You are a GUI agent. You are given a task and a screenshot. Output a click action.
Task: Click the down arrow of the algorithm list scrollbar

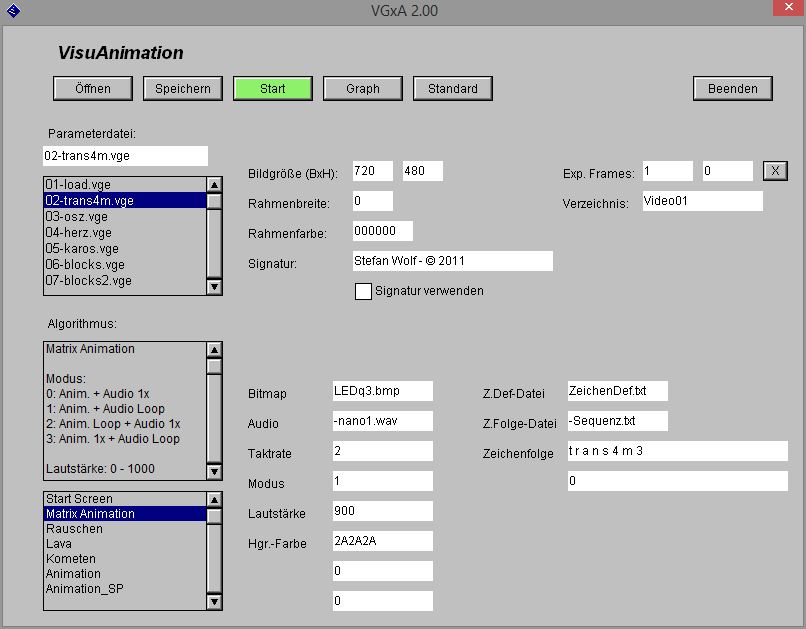pos(213,601)
